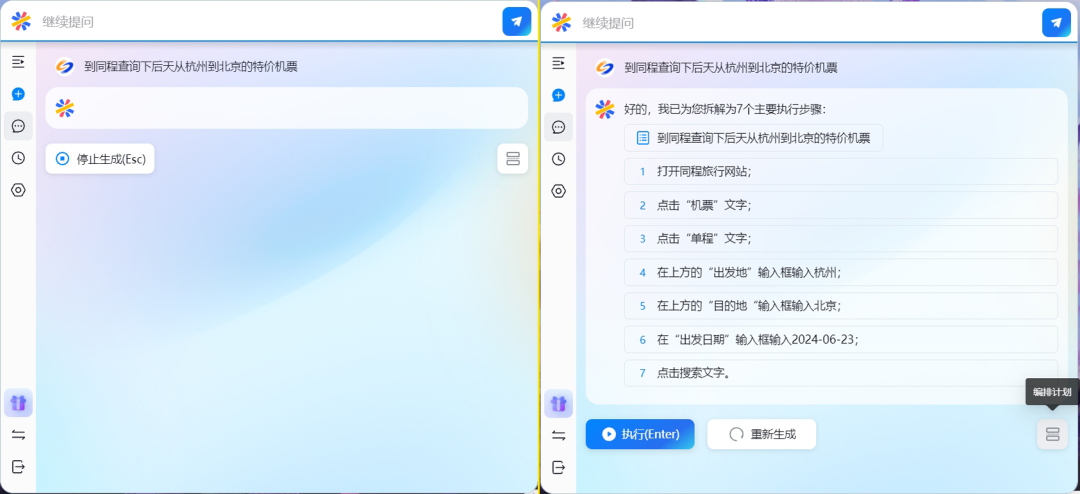Select step 6 出发日期 2024-06-23

[x=841, y=340]
